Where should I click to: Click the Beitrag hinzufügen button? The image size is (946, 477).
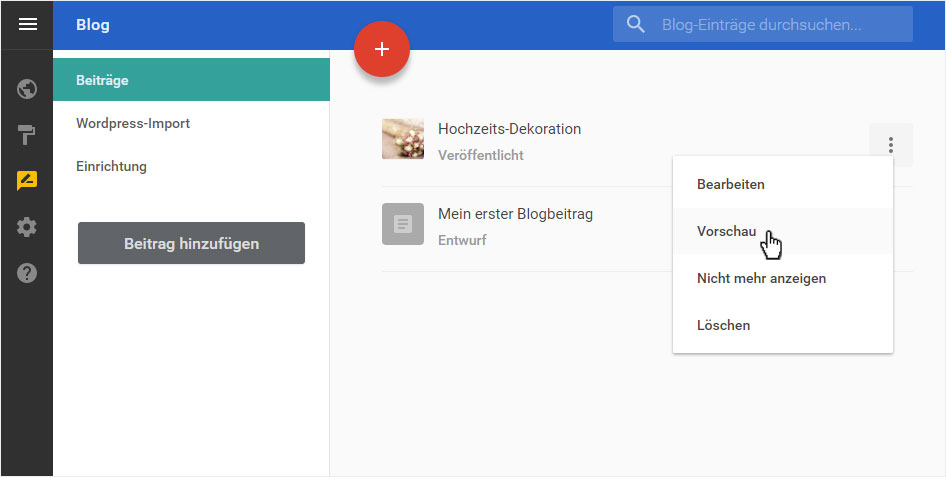(191, 243)
